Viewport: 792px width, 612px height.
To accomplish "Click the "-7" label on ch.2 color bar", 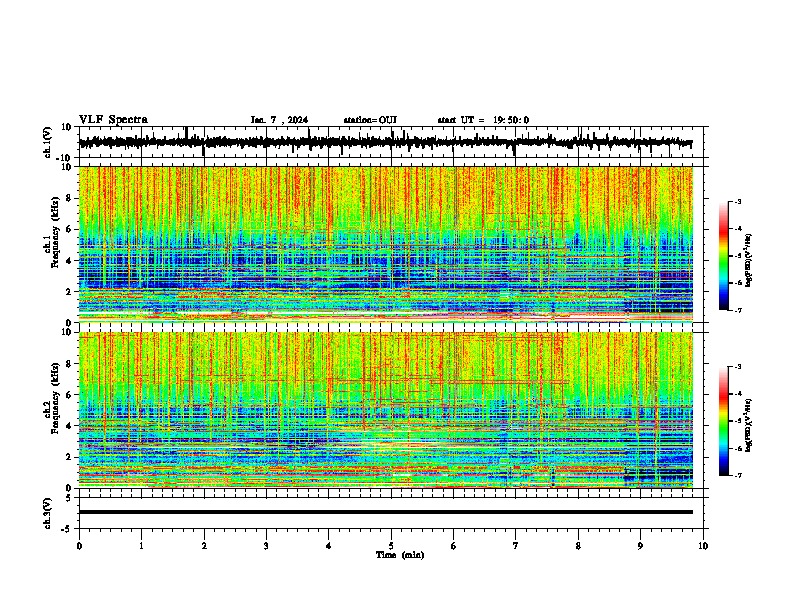I will 738,476.
